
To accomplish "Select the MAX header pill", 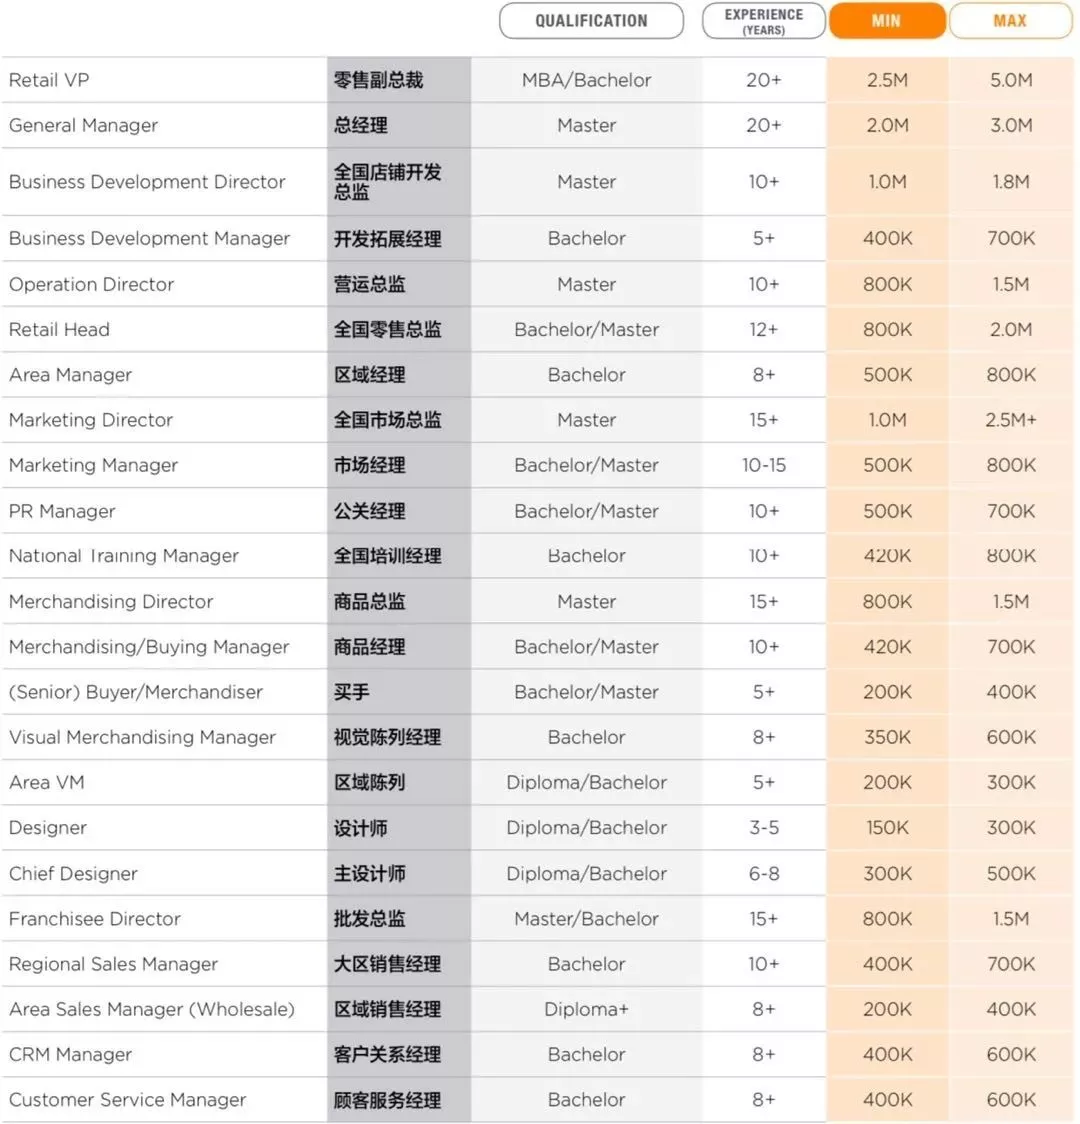I will [1010, 21].
